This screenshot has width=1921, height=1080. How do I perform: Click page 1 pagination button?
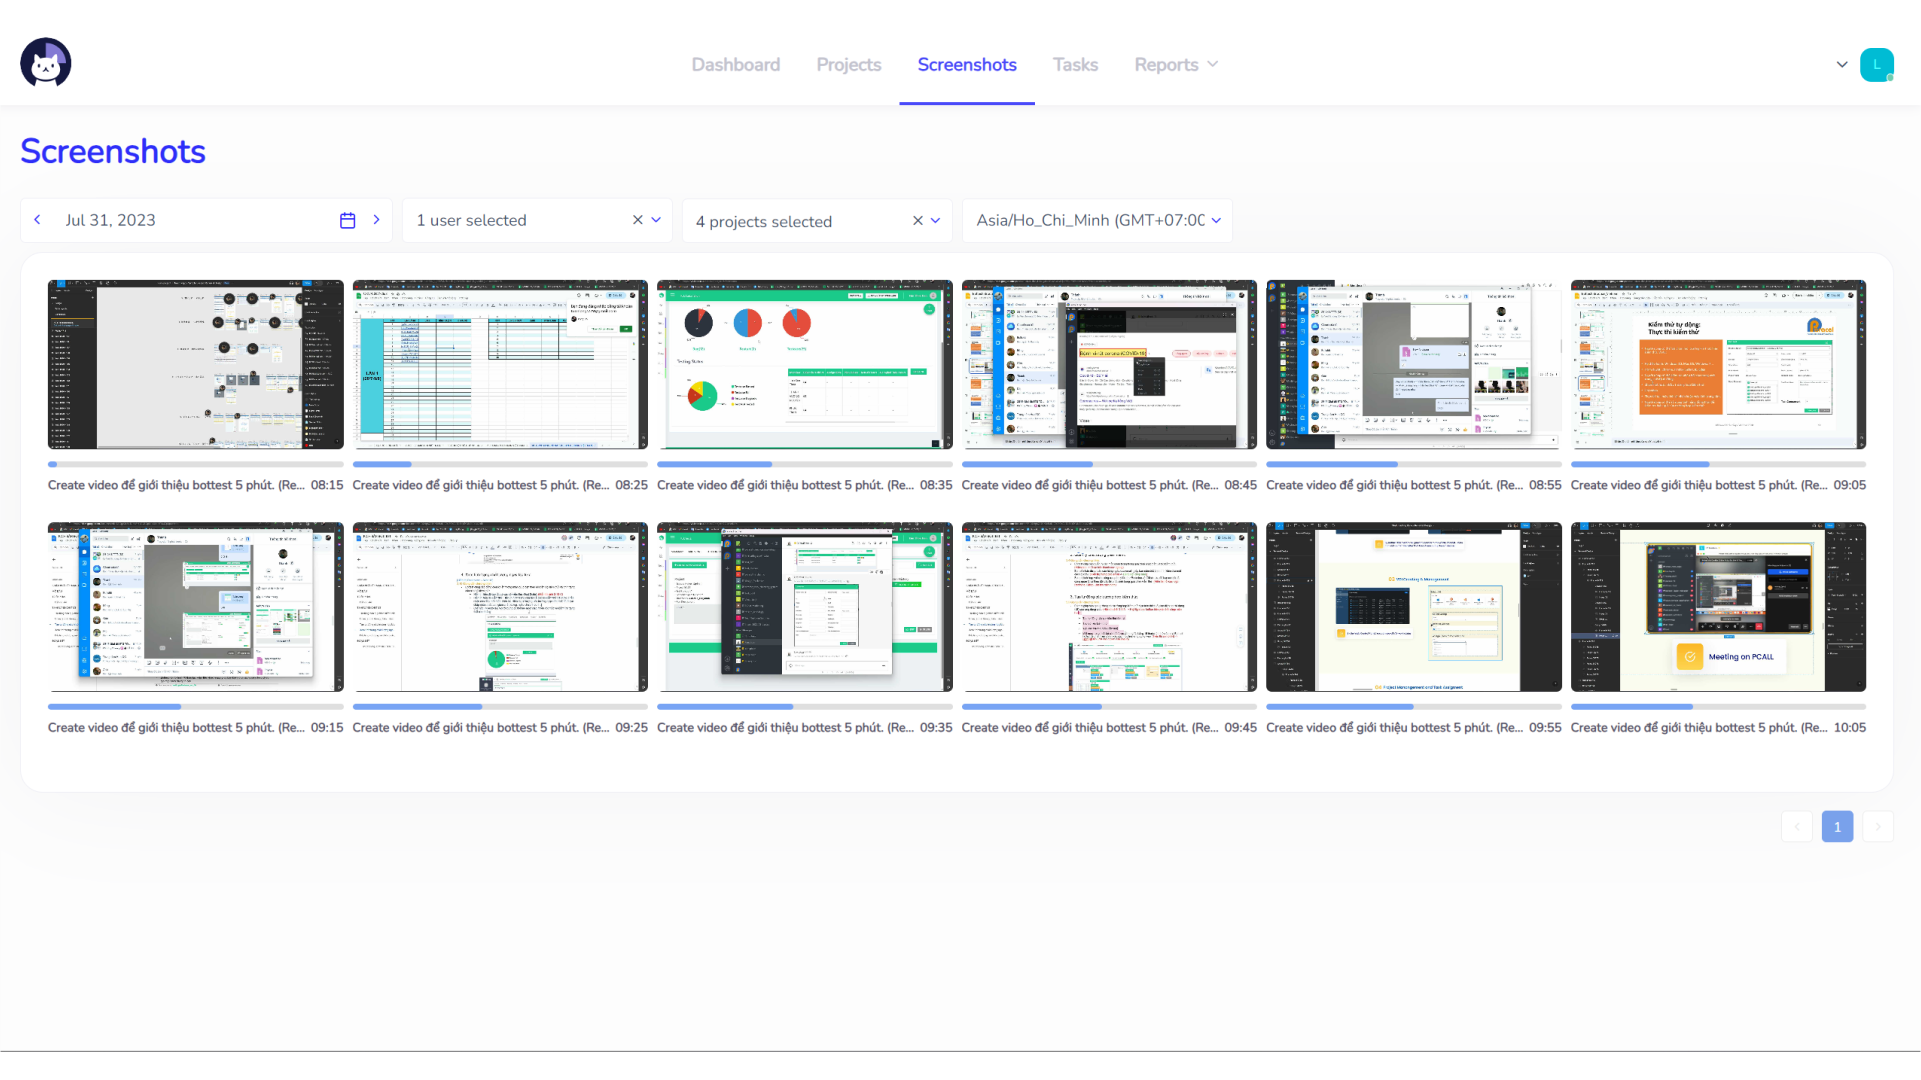pos(1836,826)
